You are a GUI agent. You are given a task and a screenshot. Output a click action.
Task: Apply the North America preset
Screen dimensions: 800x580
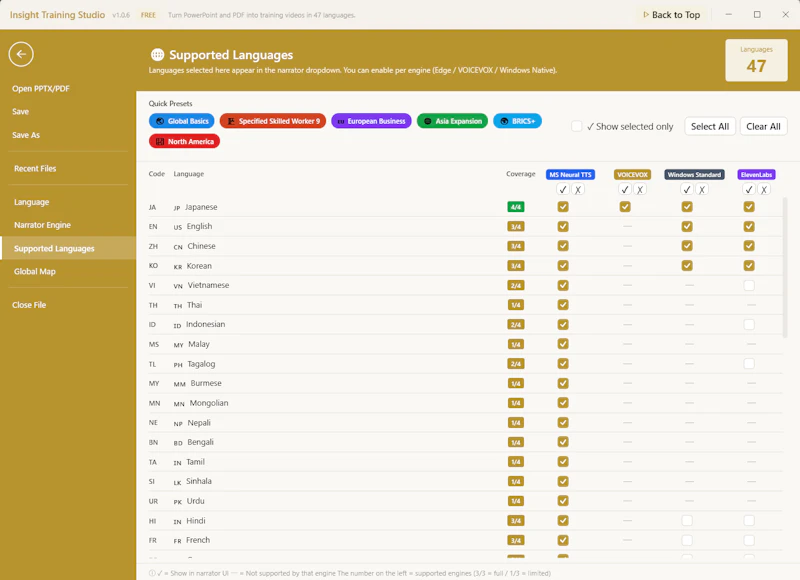pos(185,141)
